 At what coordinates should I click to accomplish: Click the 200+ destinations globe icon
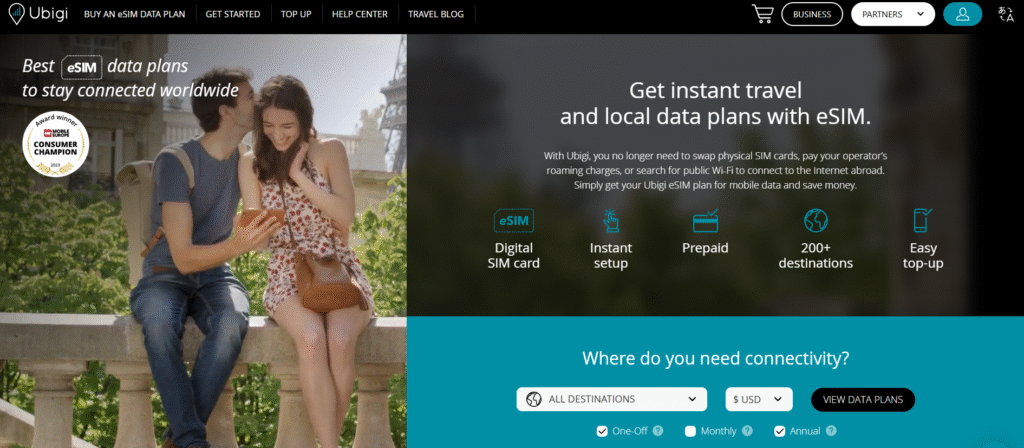(816, 221)
